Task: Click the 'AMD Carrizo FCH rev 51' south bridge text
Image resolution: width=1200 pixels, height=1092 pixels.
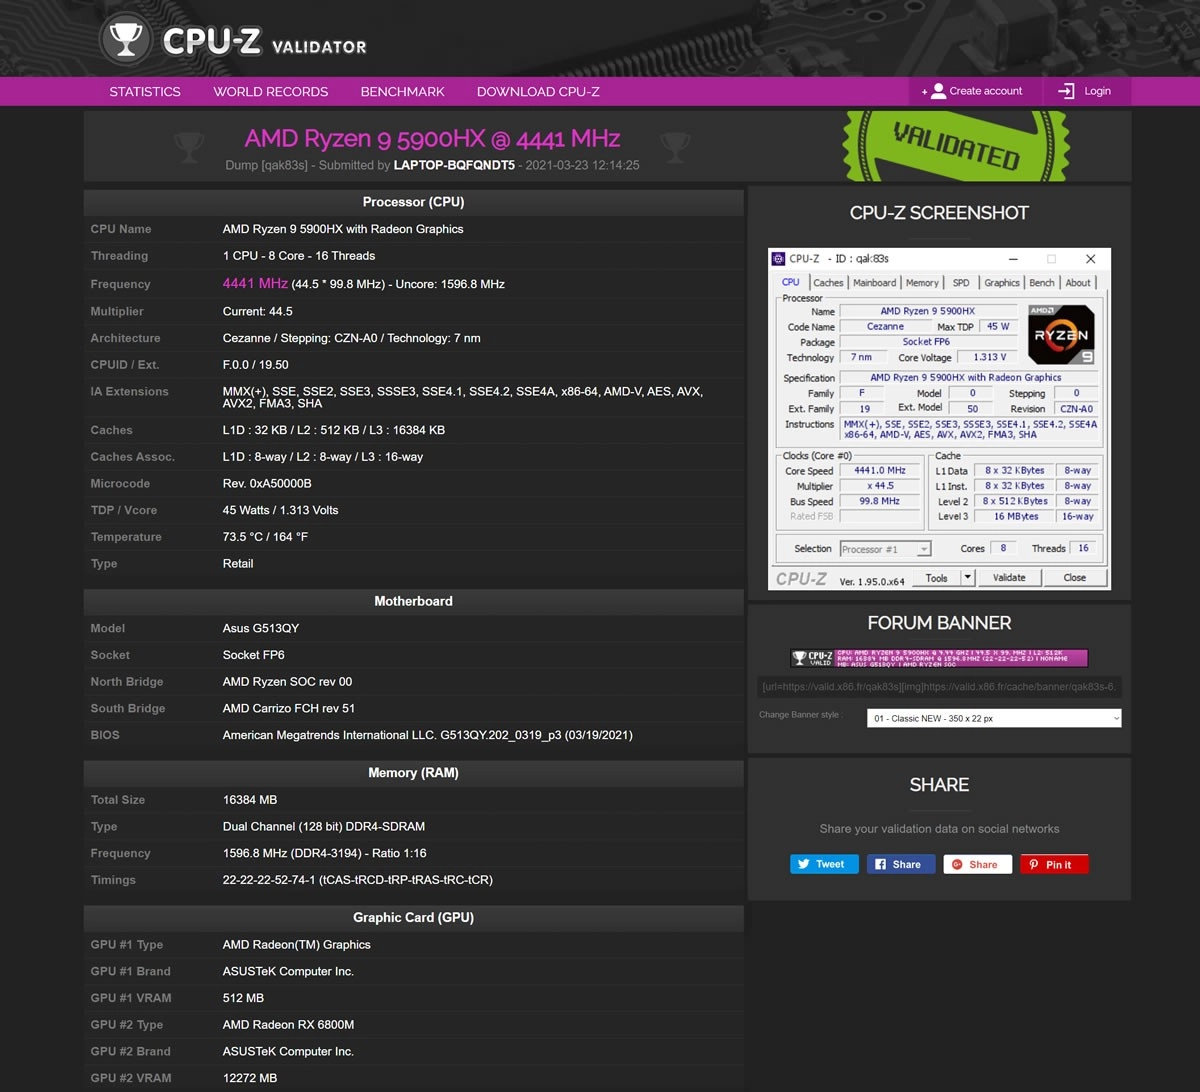Action: pos(289,708)
